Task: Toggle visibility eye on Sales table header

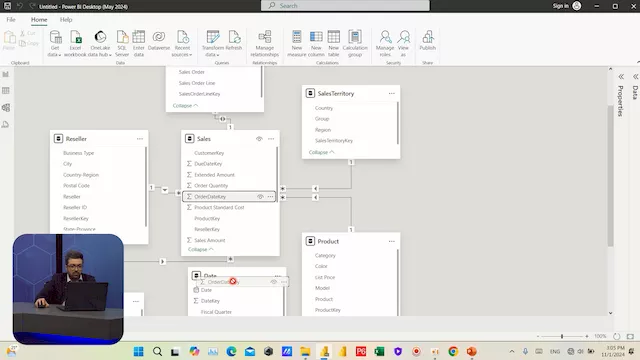Action: [x=259, y=139]
